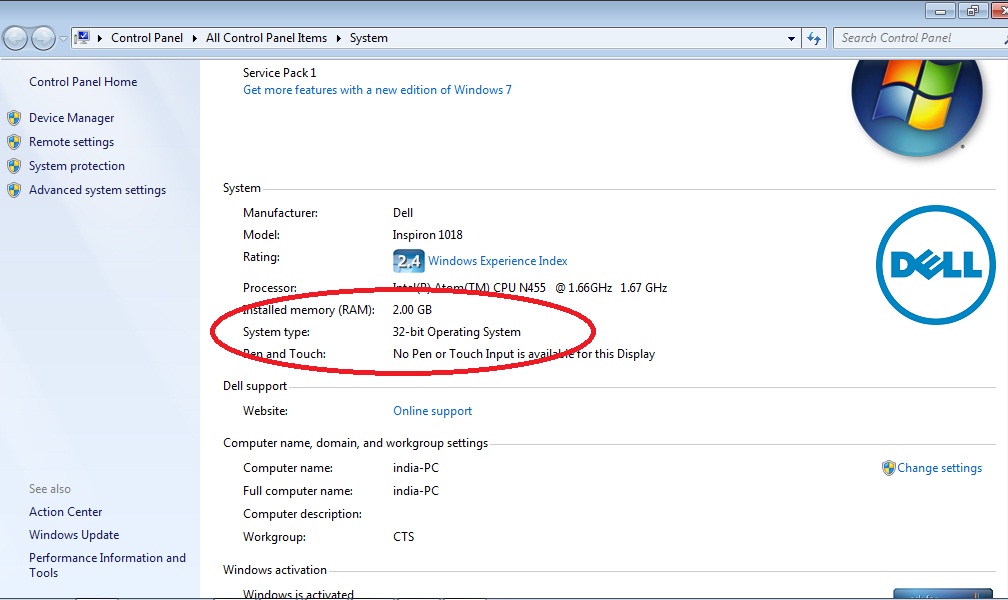Open Windows Update link
The image size is (1008, 600).
point(74,535)
